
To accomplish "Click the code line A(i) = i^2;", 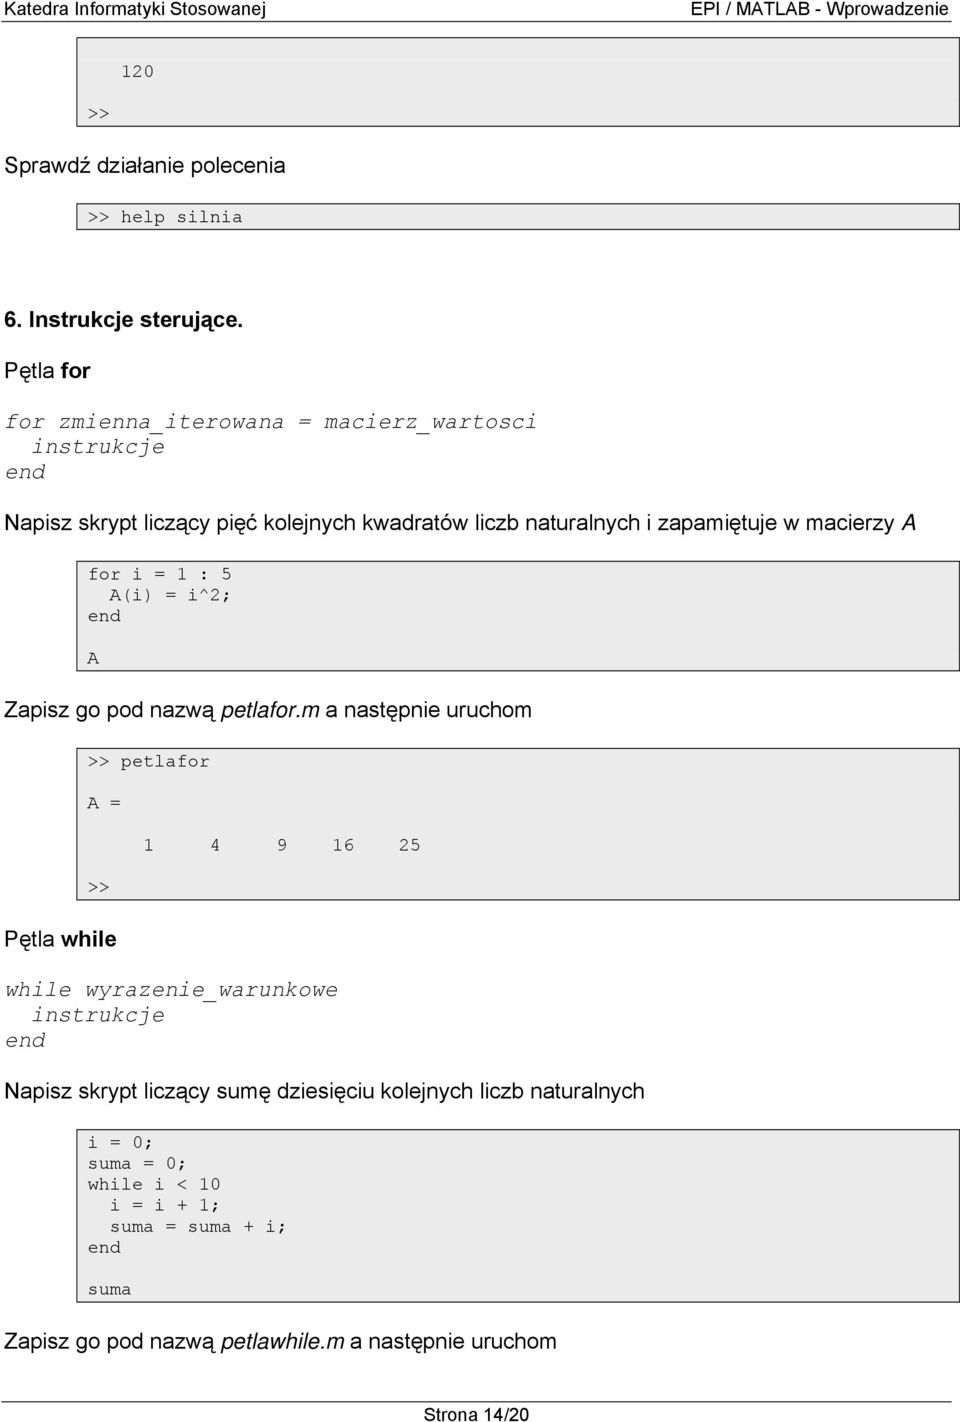I will (170, 595).
